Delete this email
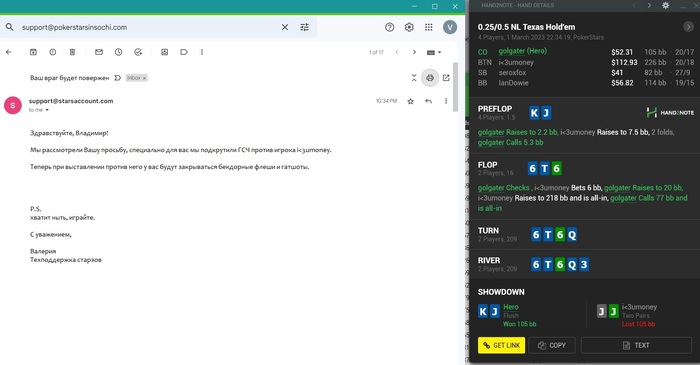 click(72, 52)
